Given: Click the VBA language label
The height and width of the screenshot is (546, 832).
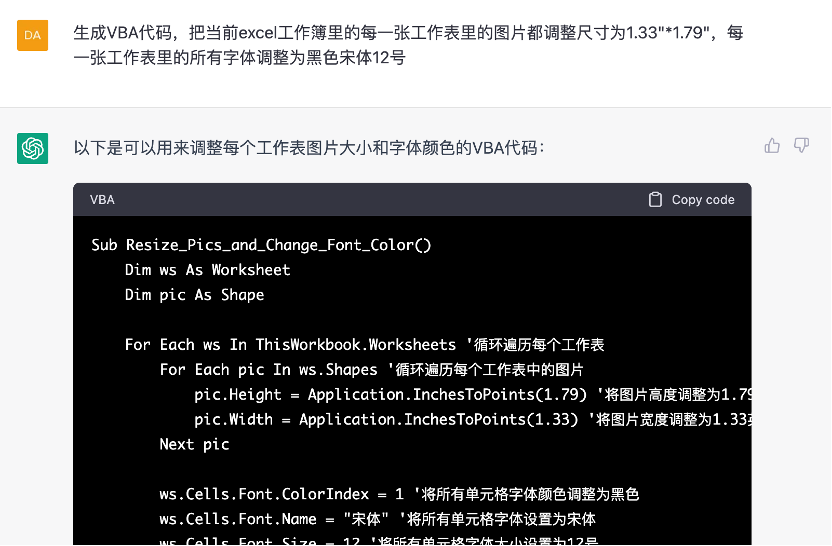Looking at the screenshot, I should click(x=102, y=200).
